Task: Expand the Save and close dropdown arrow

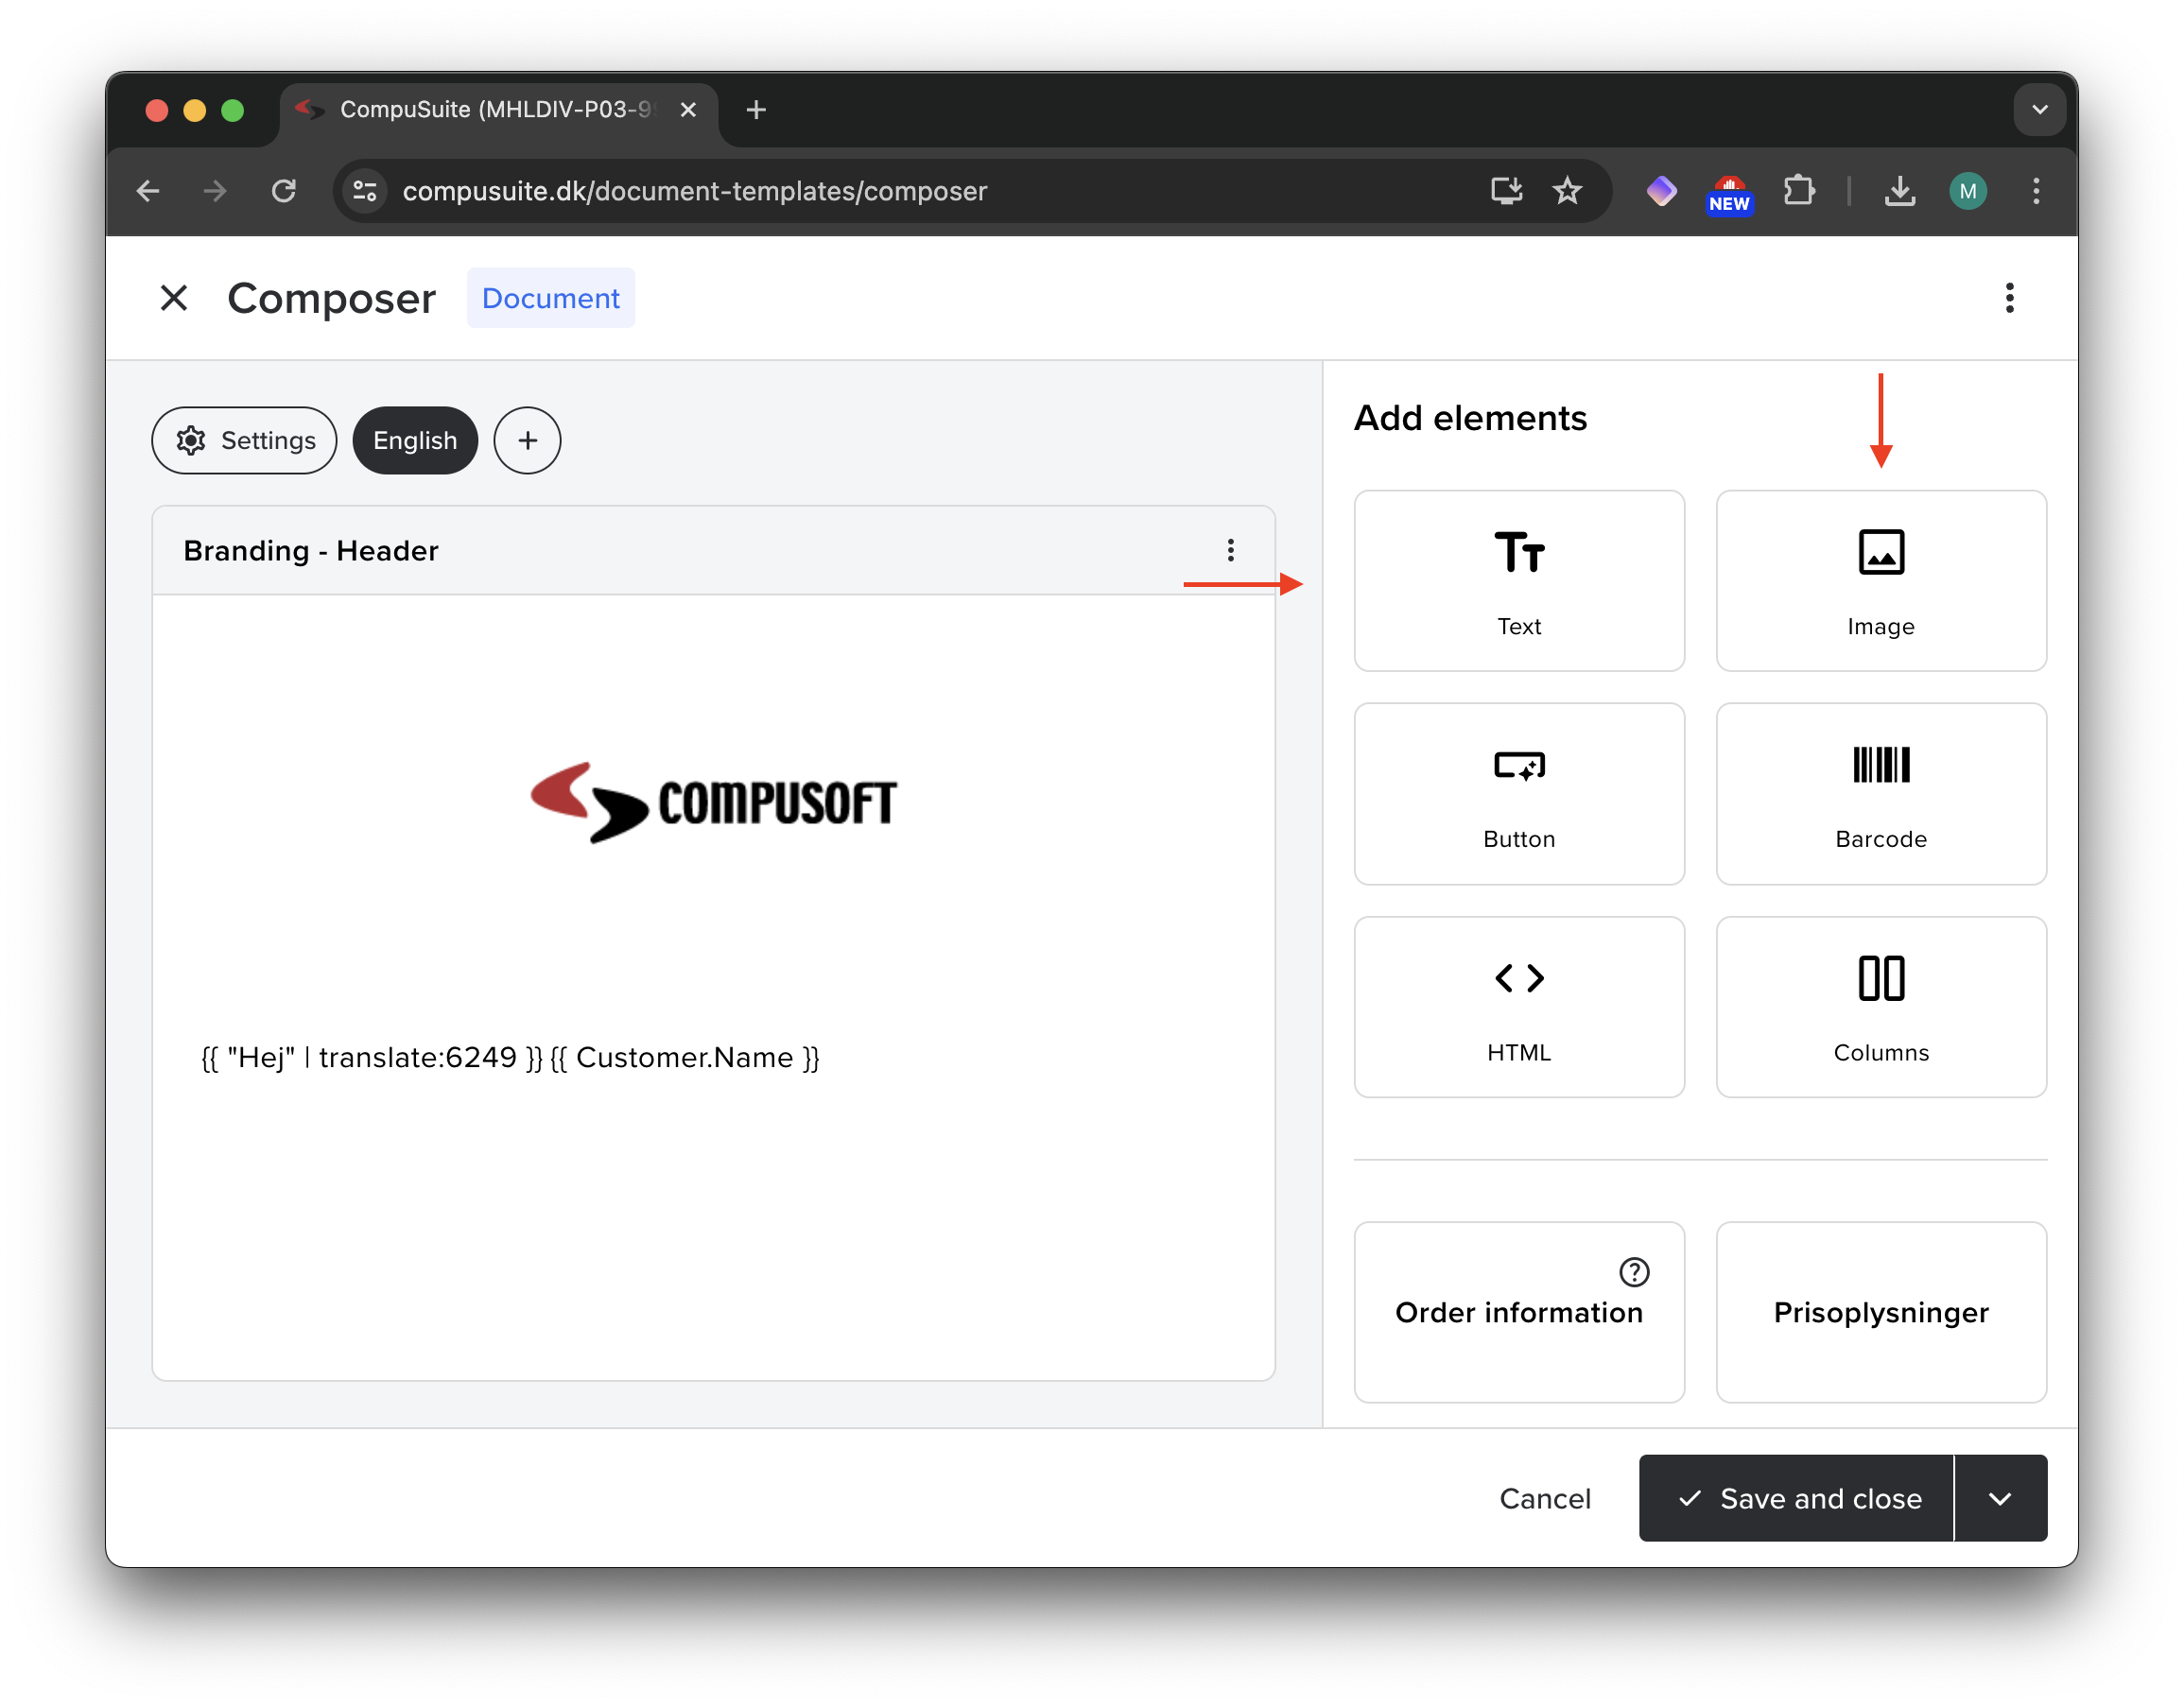Action: pyautogui.click(x=1999, y=1498)
